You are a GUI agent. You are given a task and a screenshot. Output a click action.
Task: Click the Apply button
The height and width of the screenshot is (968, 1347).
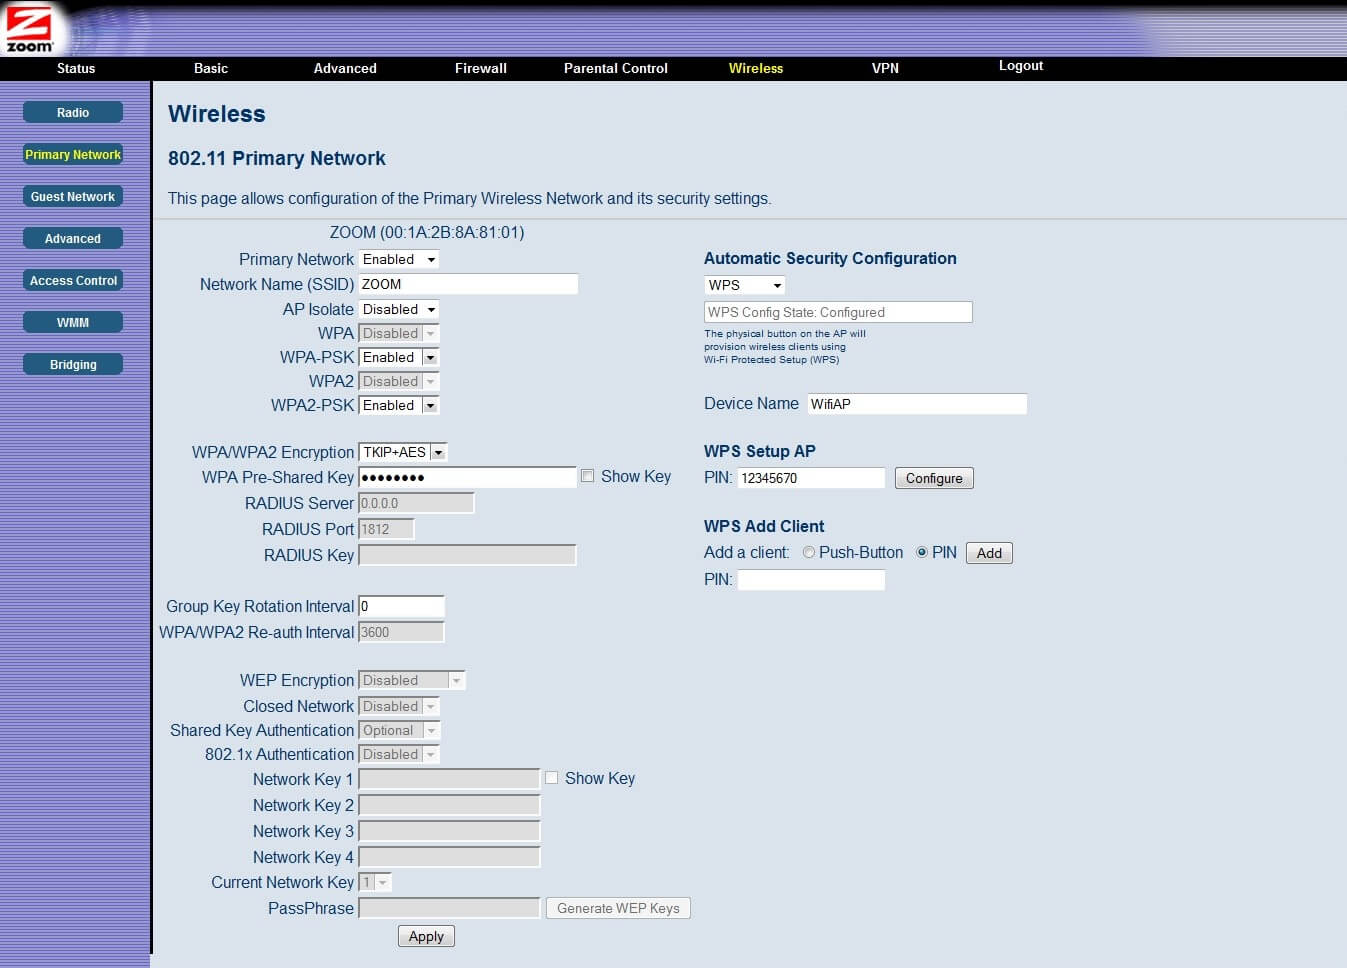(426, 937)
